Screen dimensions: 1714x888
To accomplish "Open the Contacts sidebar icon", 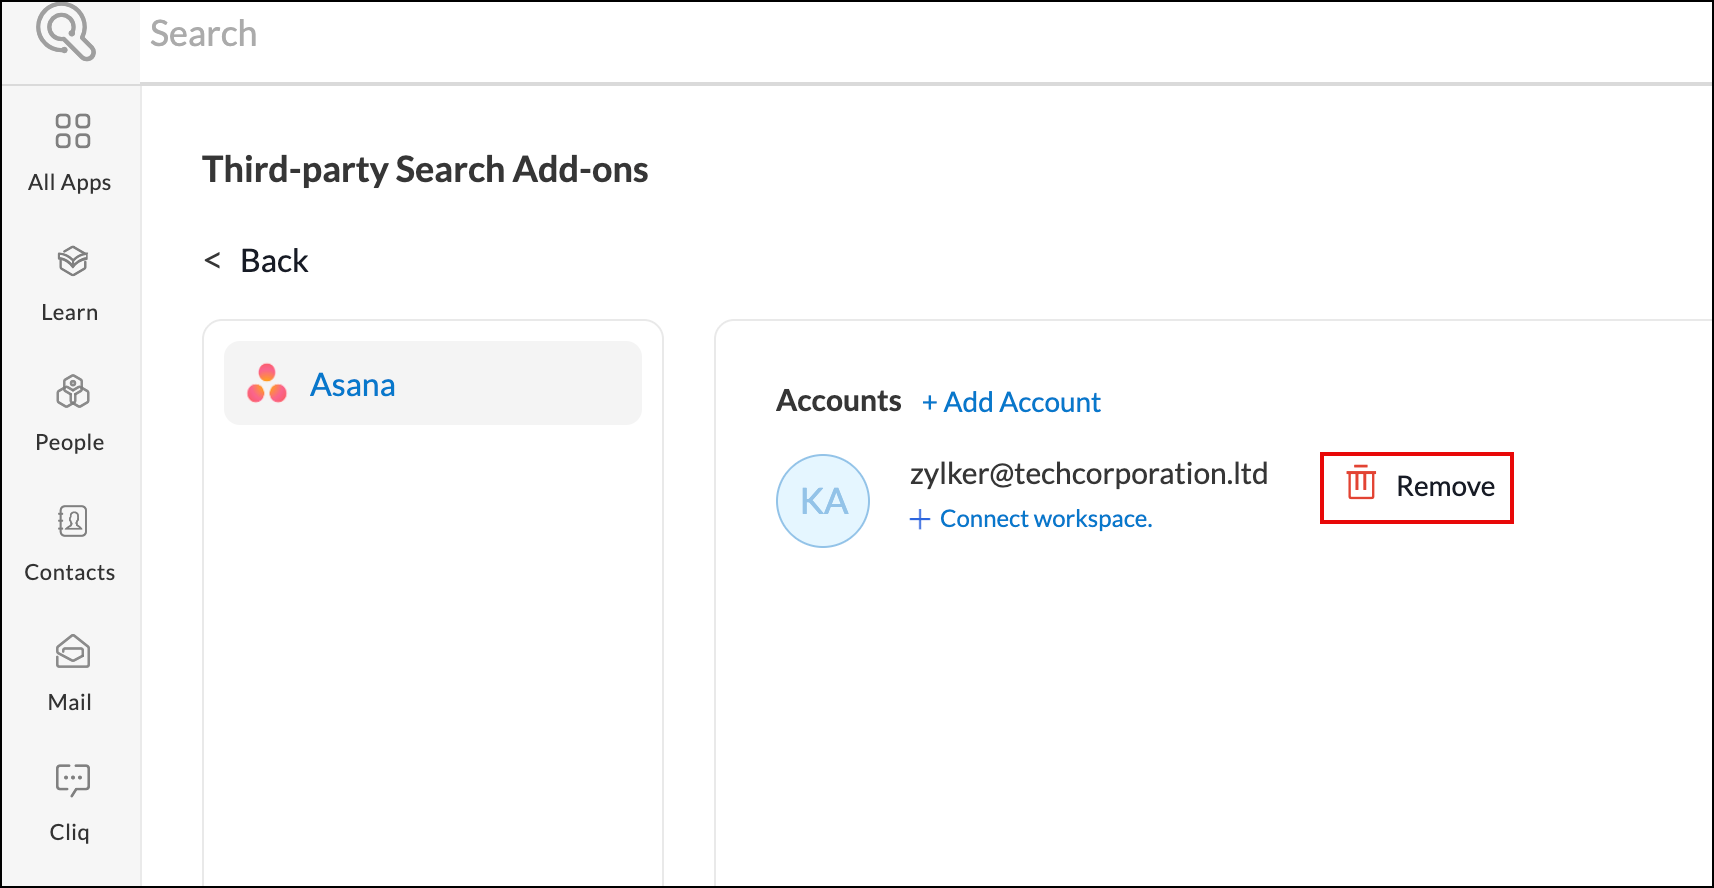I will (x=72, y=522).
